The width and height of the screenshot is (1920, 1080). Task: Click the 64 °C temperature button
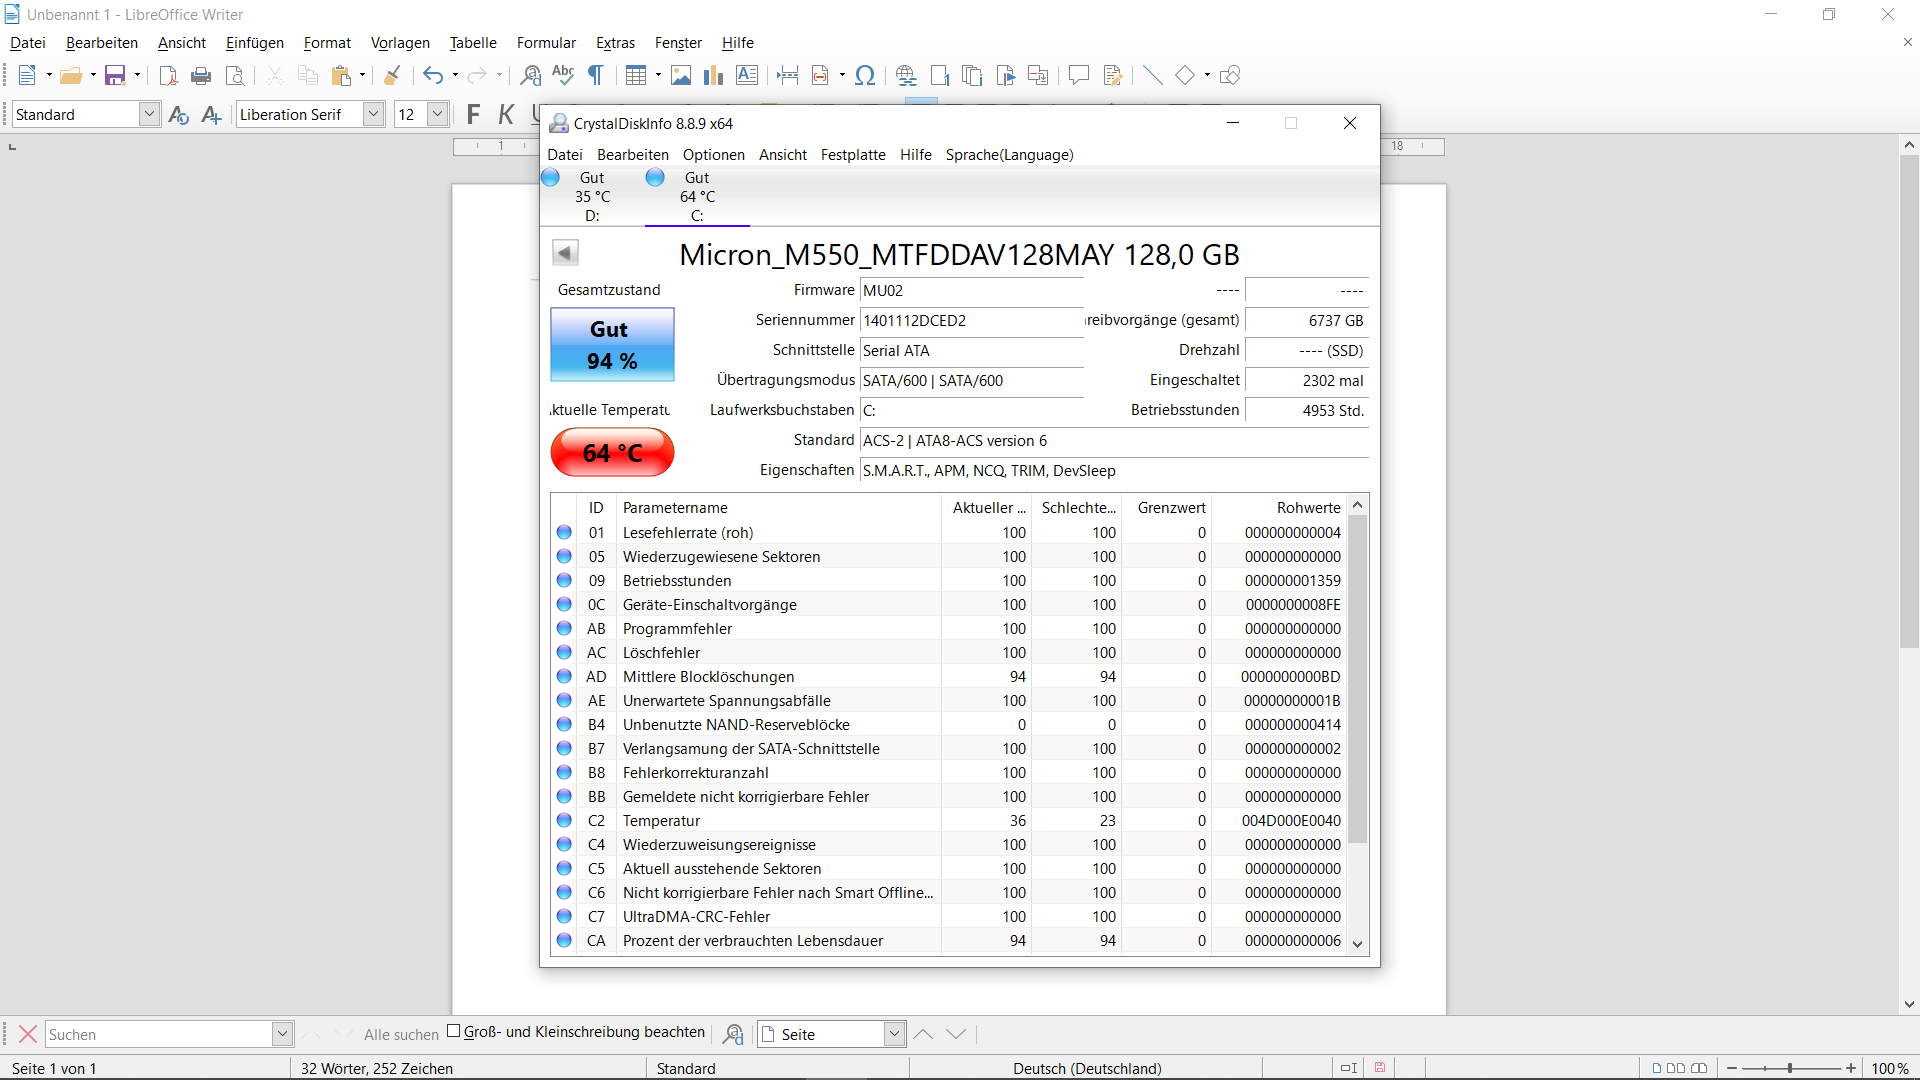pyautogui.click(x=612, y=453)
